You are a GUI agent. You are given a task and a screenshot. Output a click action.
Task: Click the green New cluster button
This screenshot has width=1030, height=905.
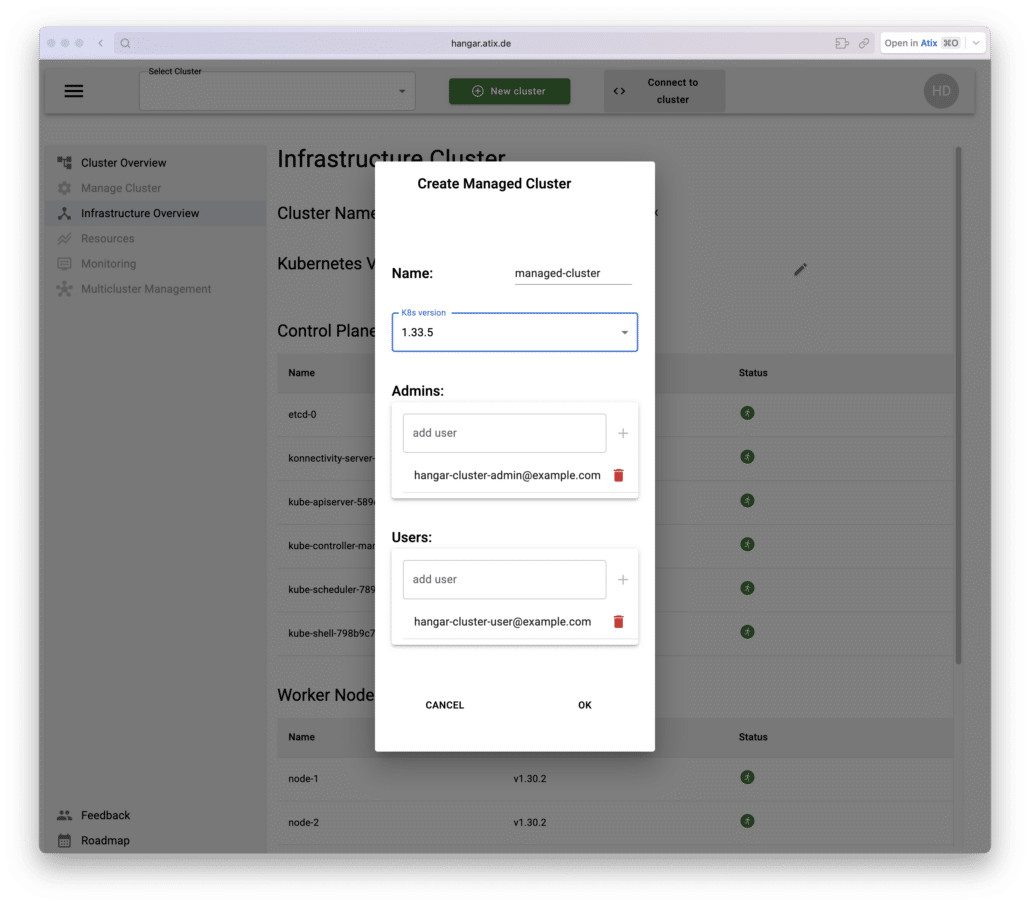(509, 91)
